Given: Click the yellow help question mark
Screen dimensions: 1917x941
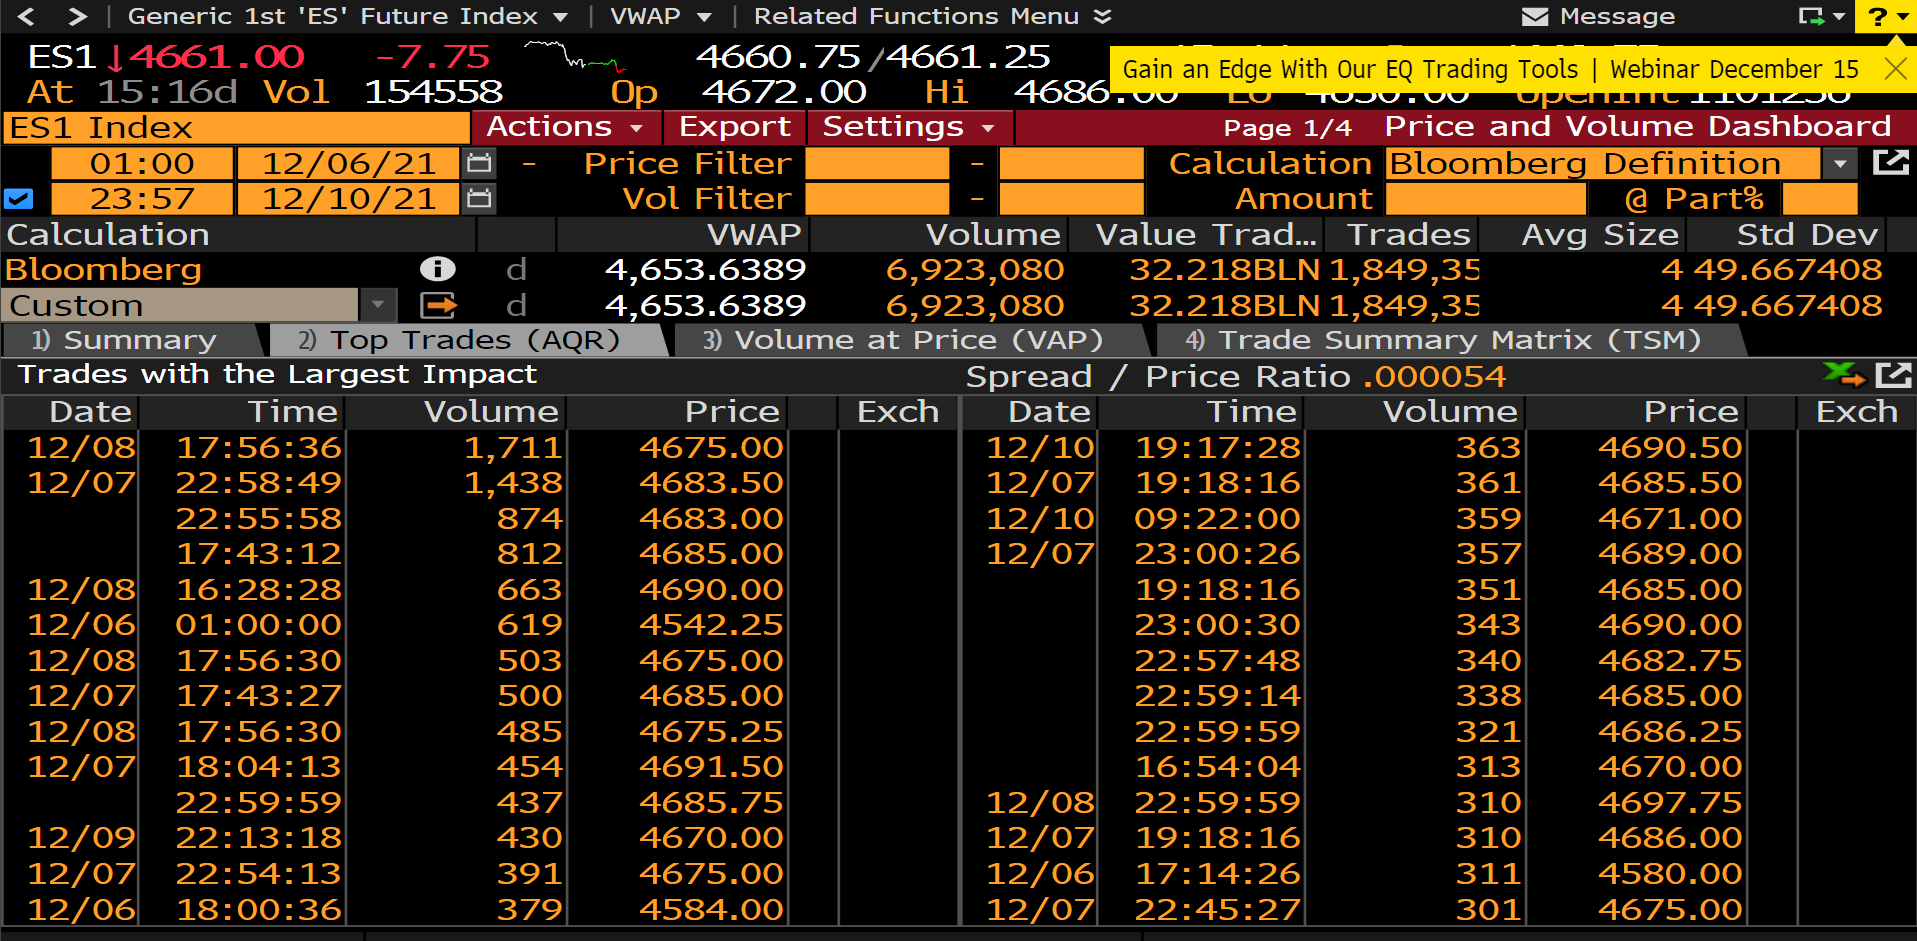Looking at the screenshot, I should coord(1877,17).
